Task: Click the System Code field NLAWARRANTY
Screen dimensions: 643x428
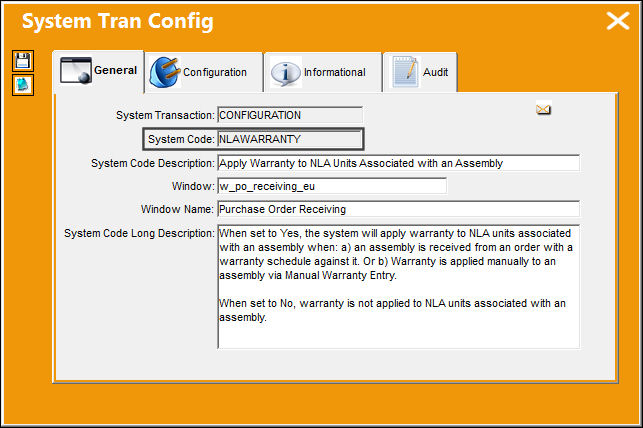Action: 290,139
